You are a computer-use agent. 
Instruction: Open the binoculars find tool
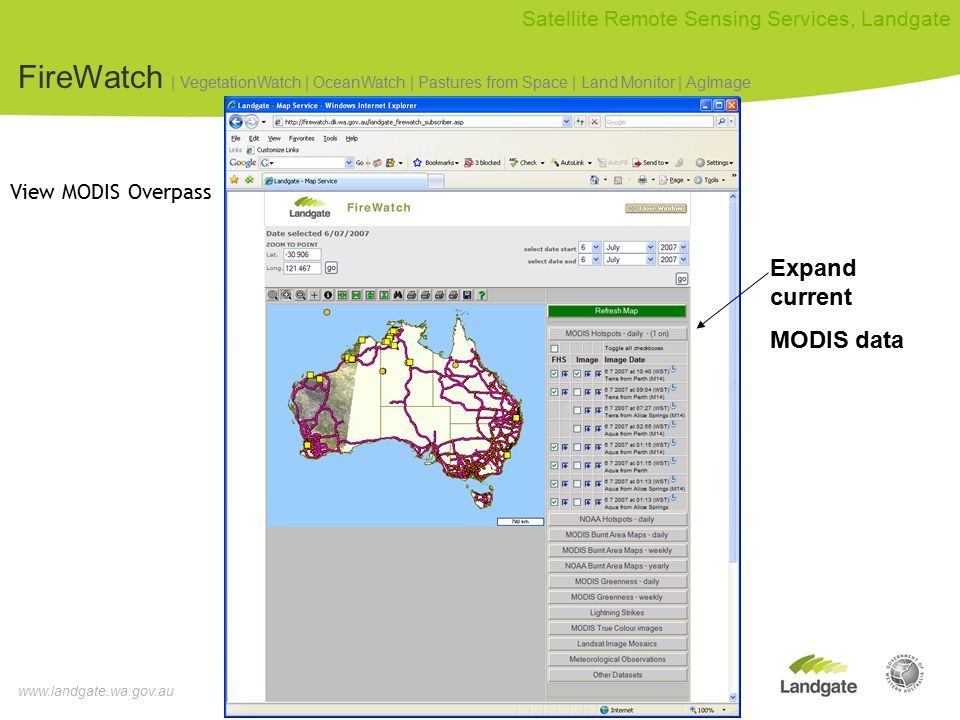click(398, 295)
